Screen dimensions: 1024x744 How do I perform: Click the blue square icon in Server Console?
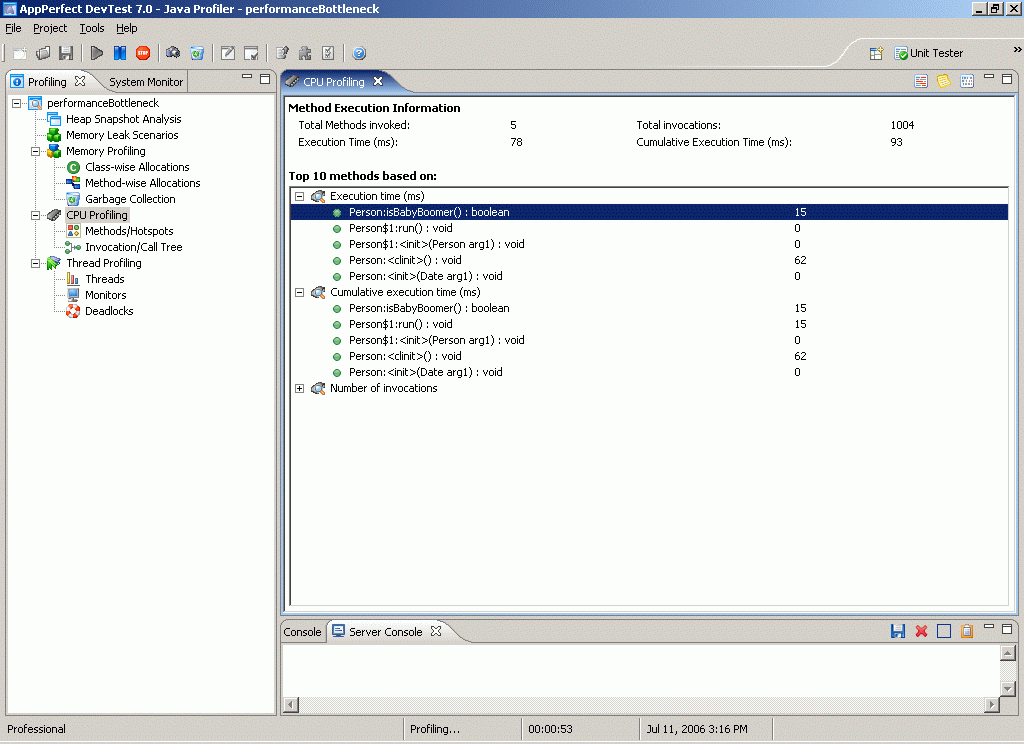pos(944,631)
